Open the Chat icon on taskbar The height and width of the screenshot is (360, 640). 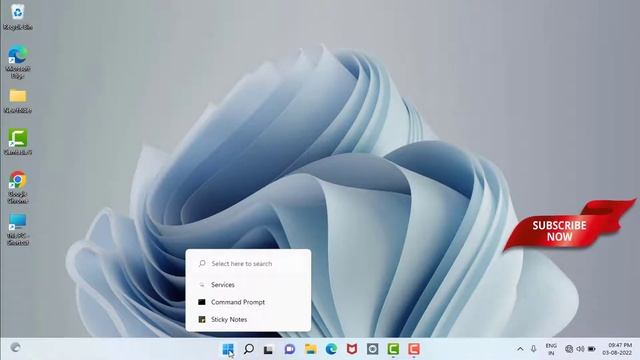click(x=290, y=349)
